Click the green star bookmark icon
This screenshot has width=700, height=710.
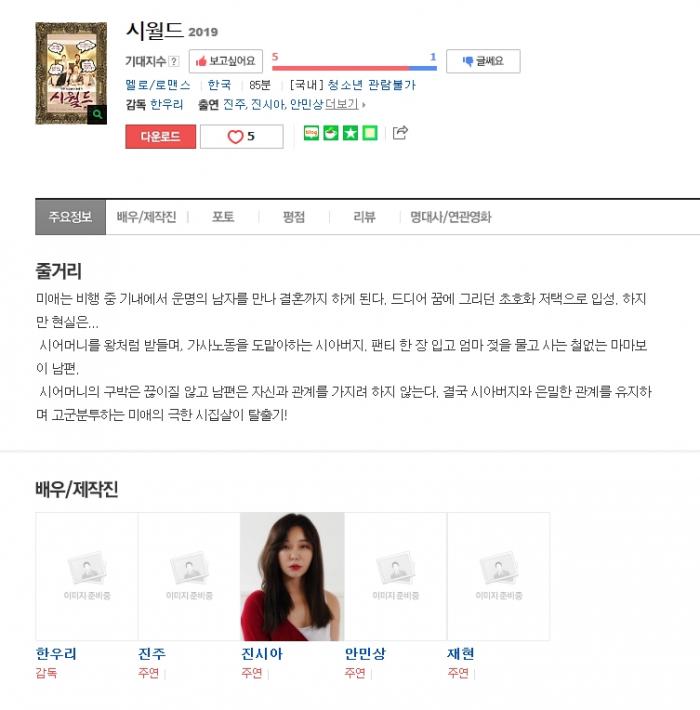350,133
